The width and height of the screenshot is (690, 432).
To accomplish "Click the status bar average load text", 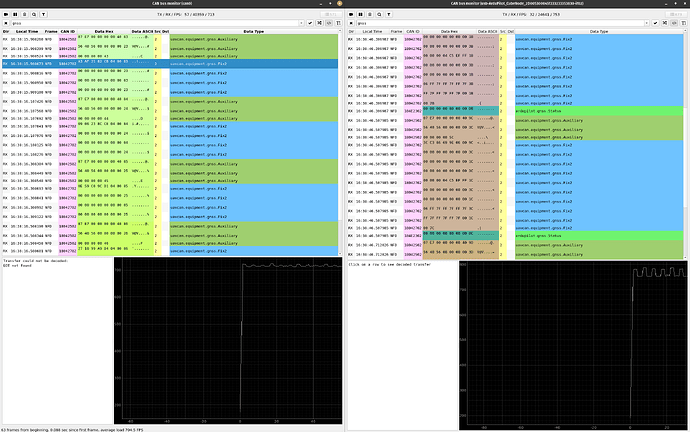I will 72,430.
